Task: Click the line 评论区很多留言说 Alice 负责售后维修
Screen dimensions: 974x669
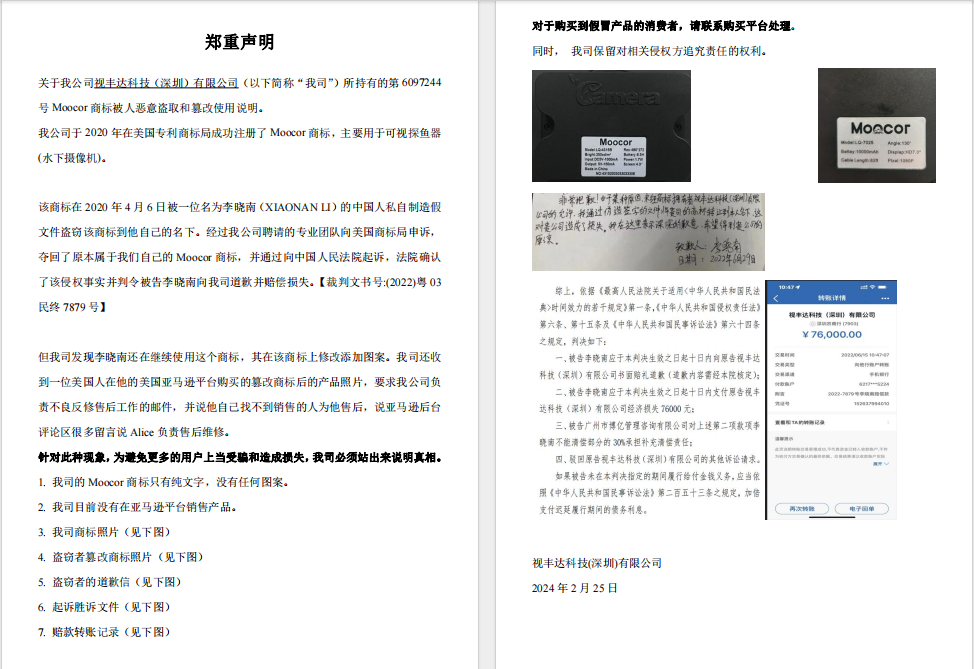Action: tap(134, 432)
